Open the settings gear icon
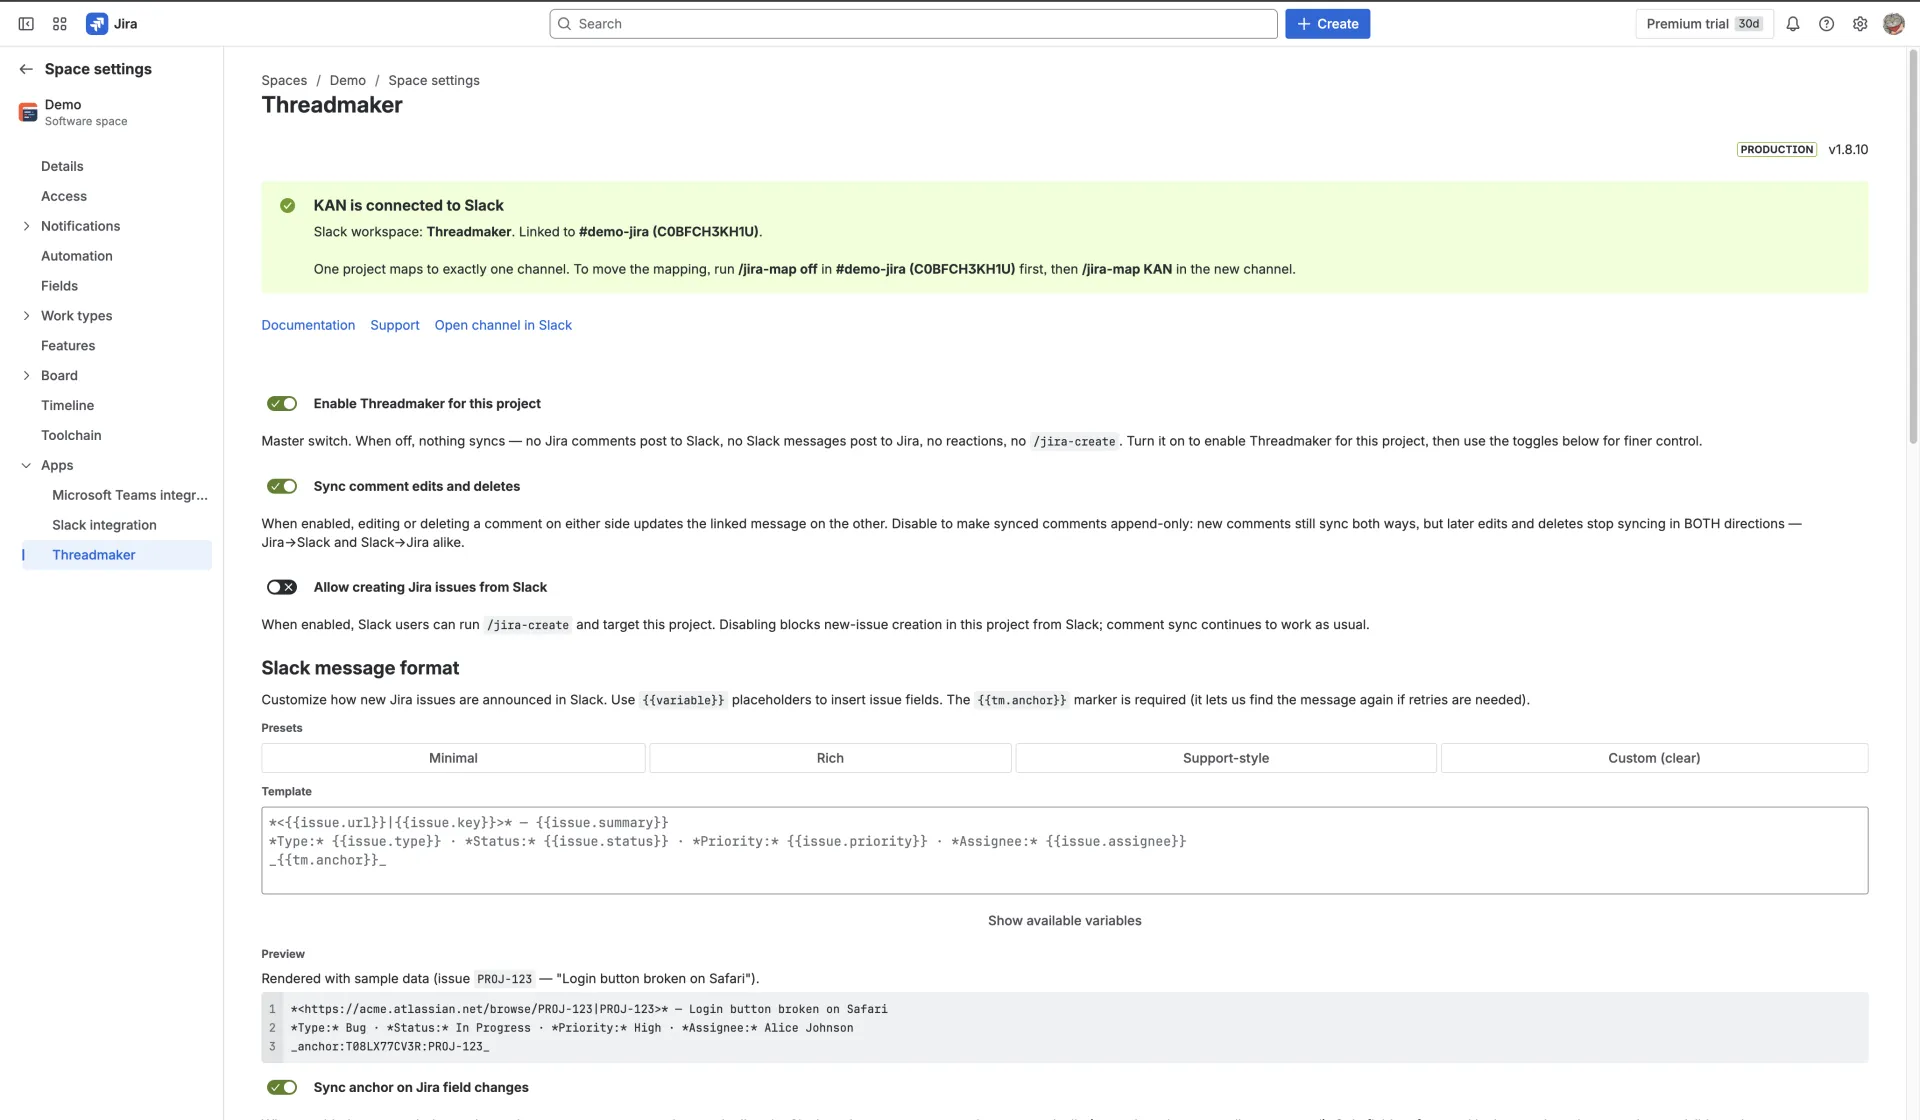The height and width of the screenshot is (1120, 1920). coord(1860,24)
